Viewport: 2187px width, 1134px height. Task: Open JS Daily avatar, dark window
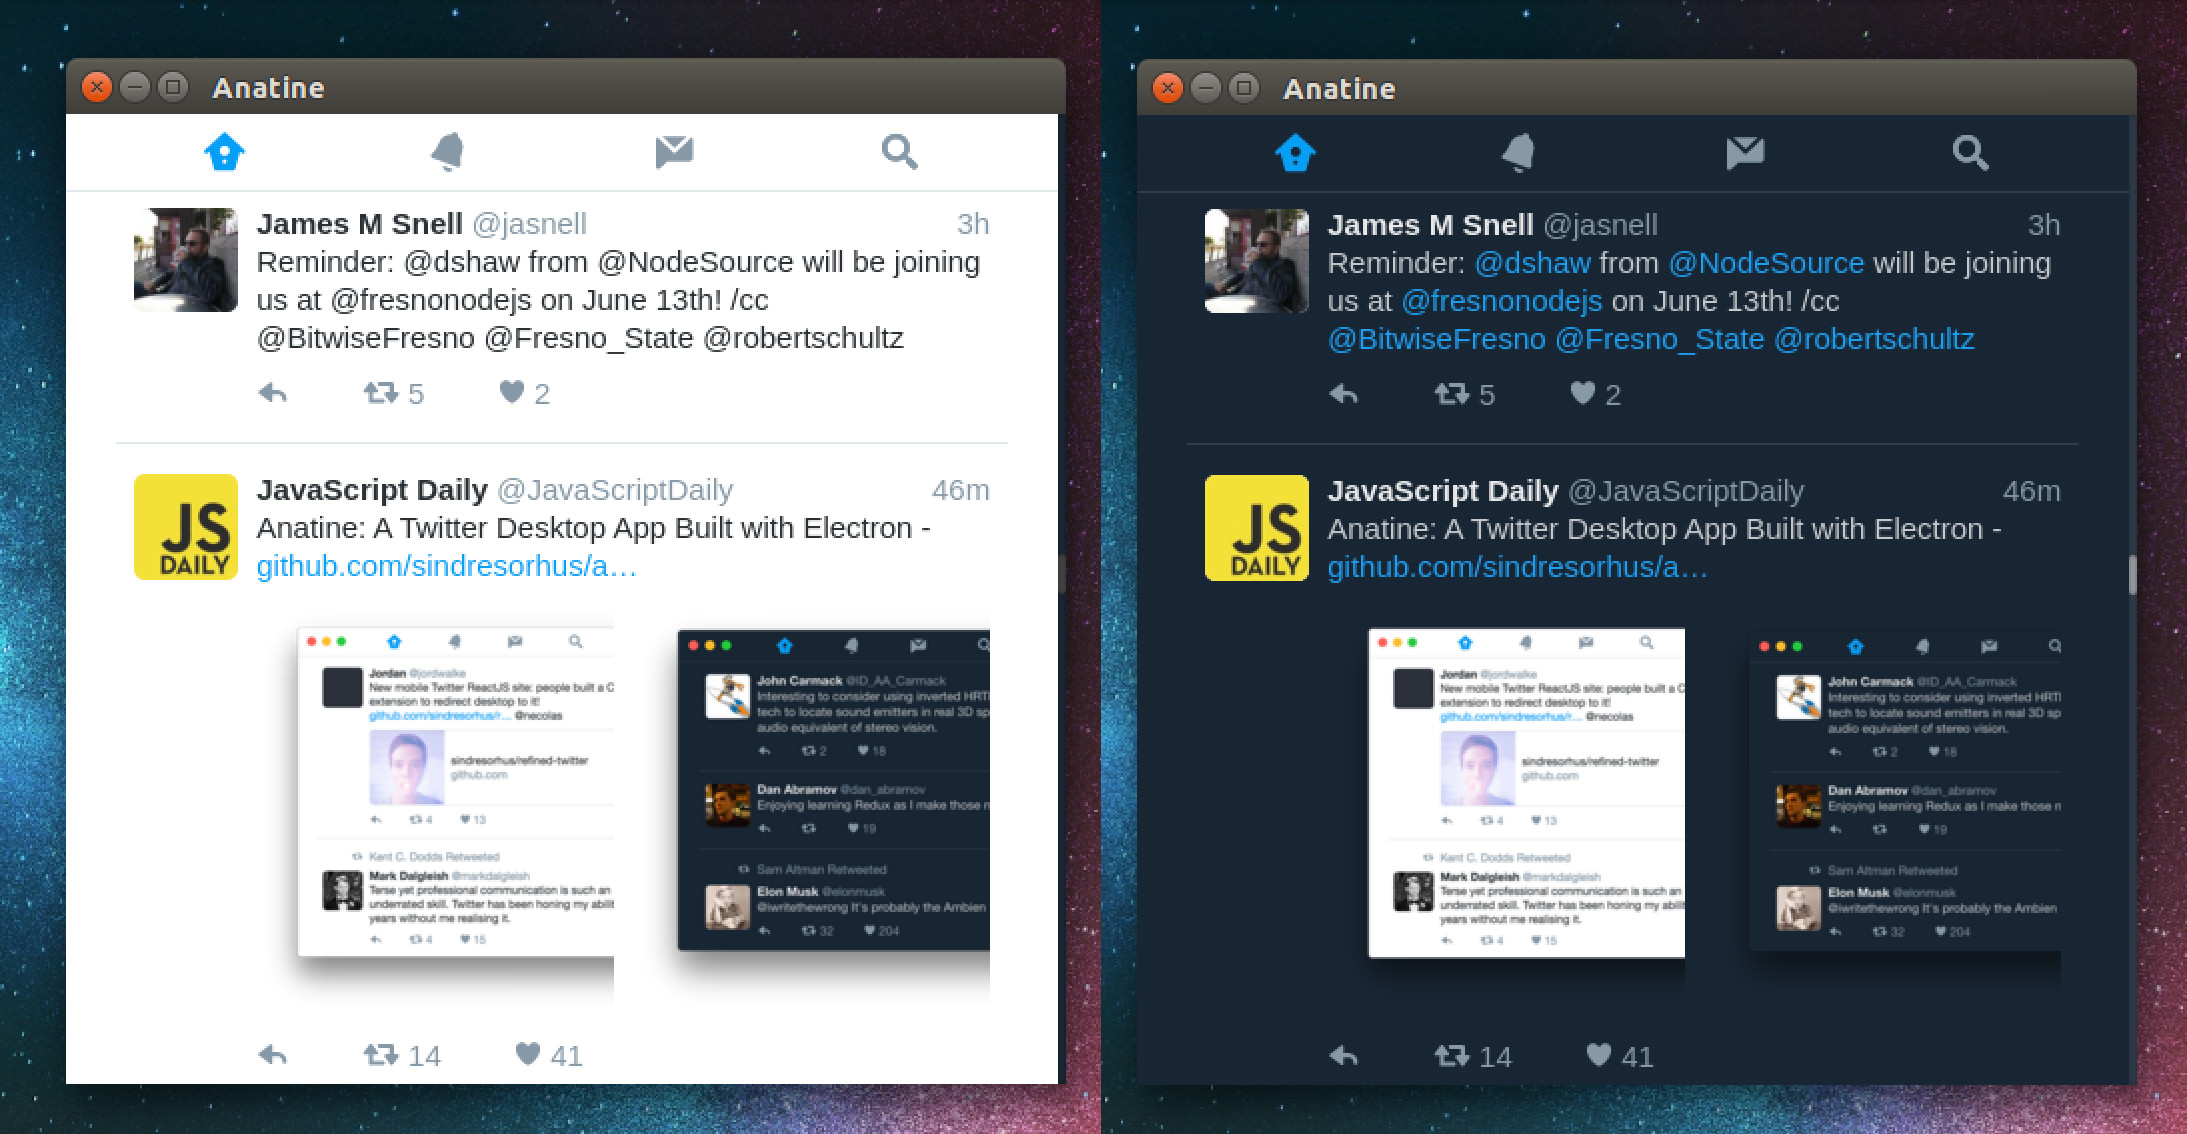1257,528
